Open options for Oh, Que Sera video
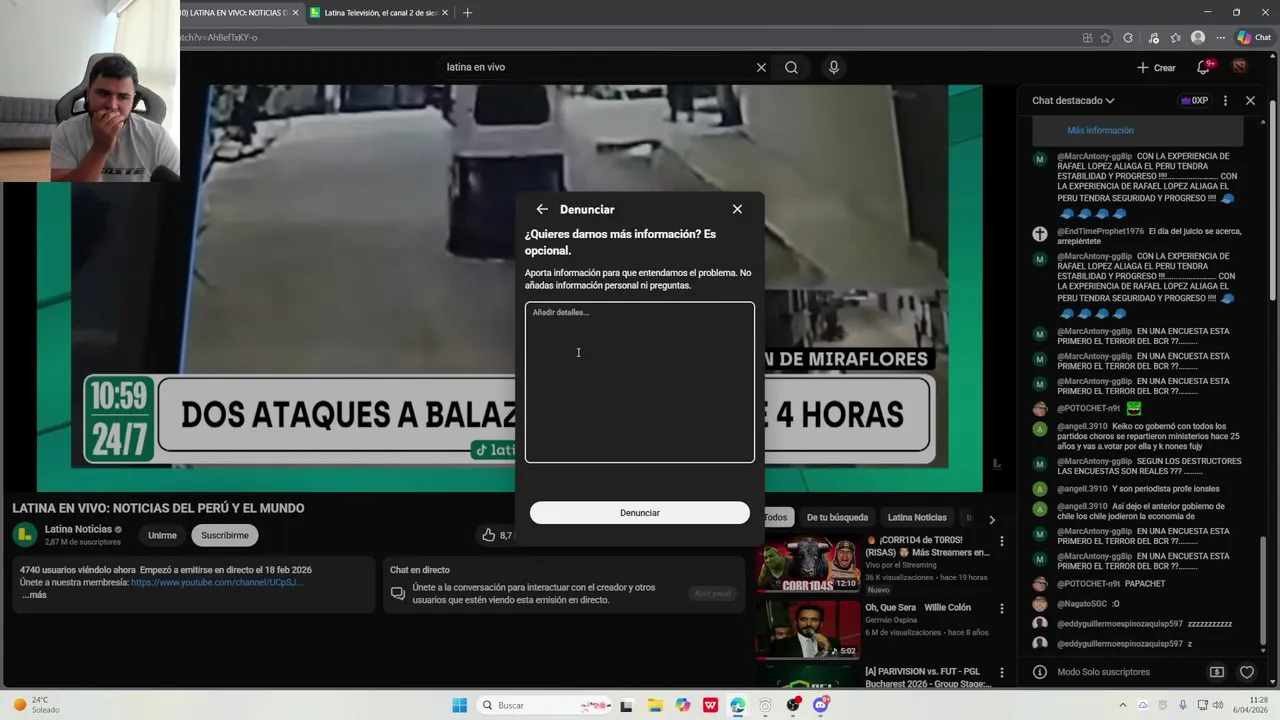The width and height of the screenshot is (1280, 720). coord(1001,608)
